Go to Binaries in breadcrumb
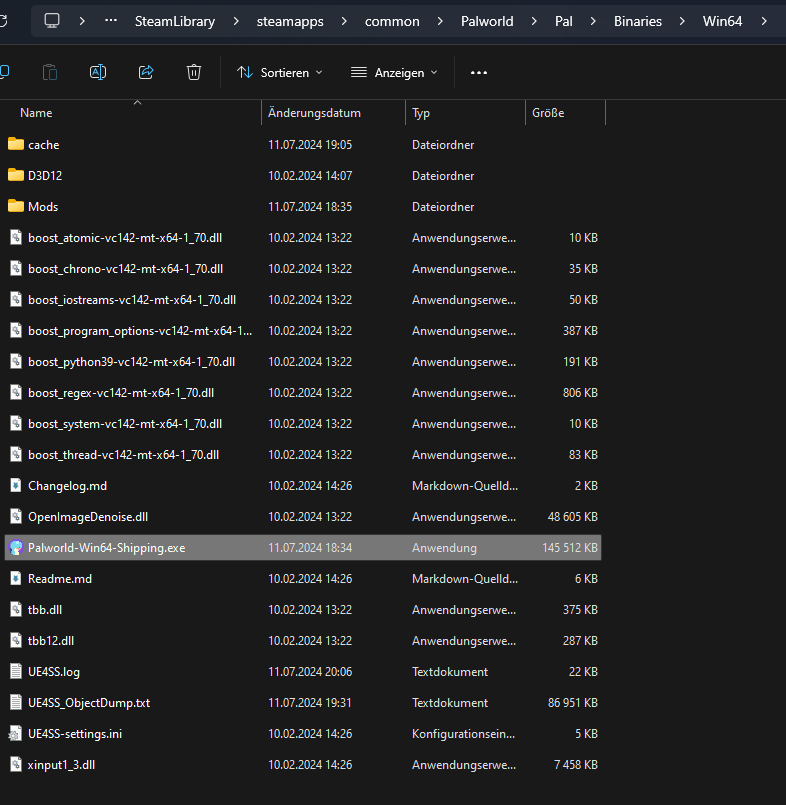This screenshot has width=786, height=805. [638, 21]
